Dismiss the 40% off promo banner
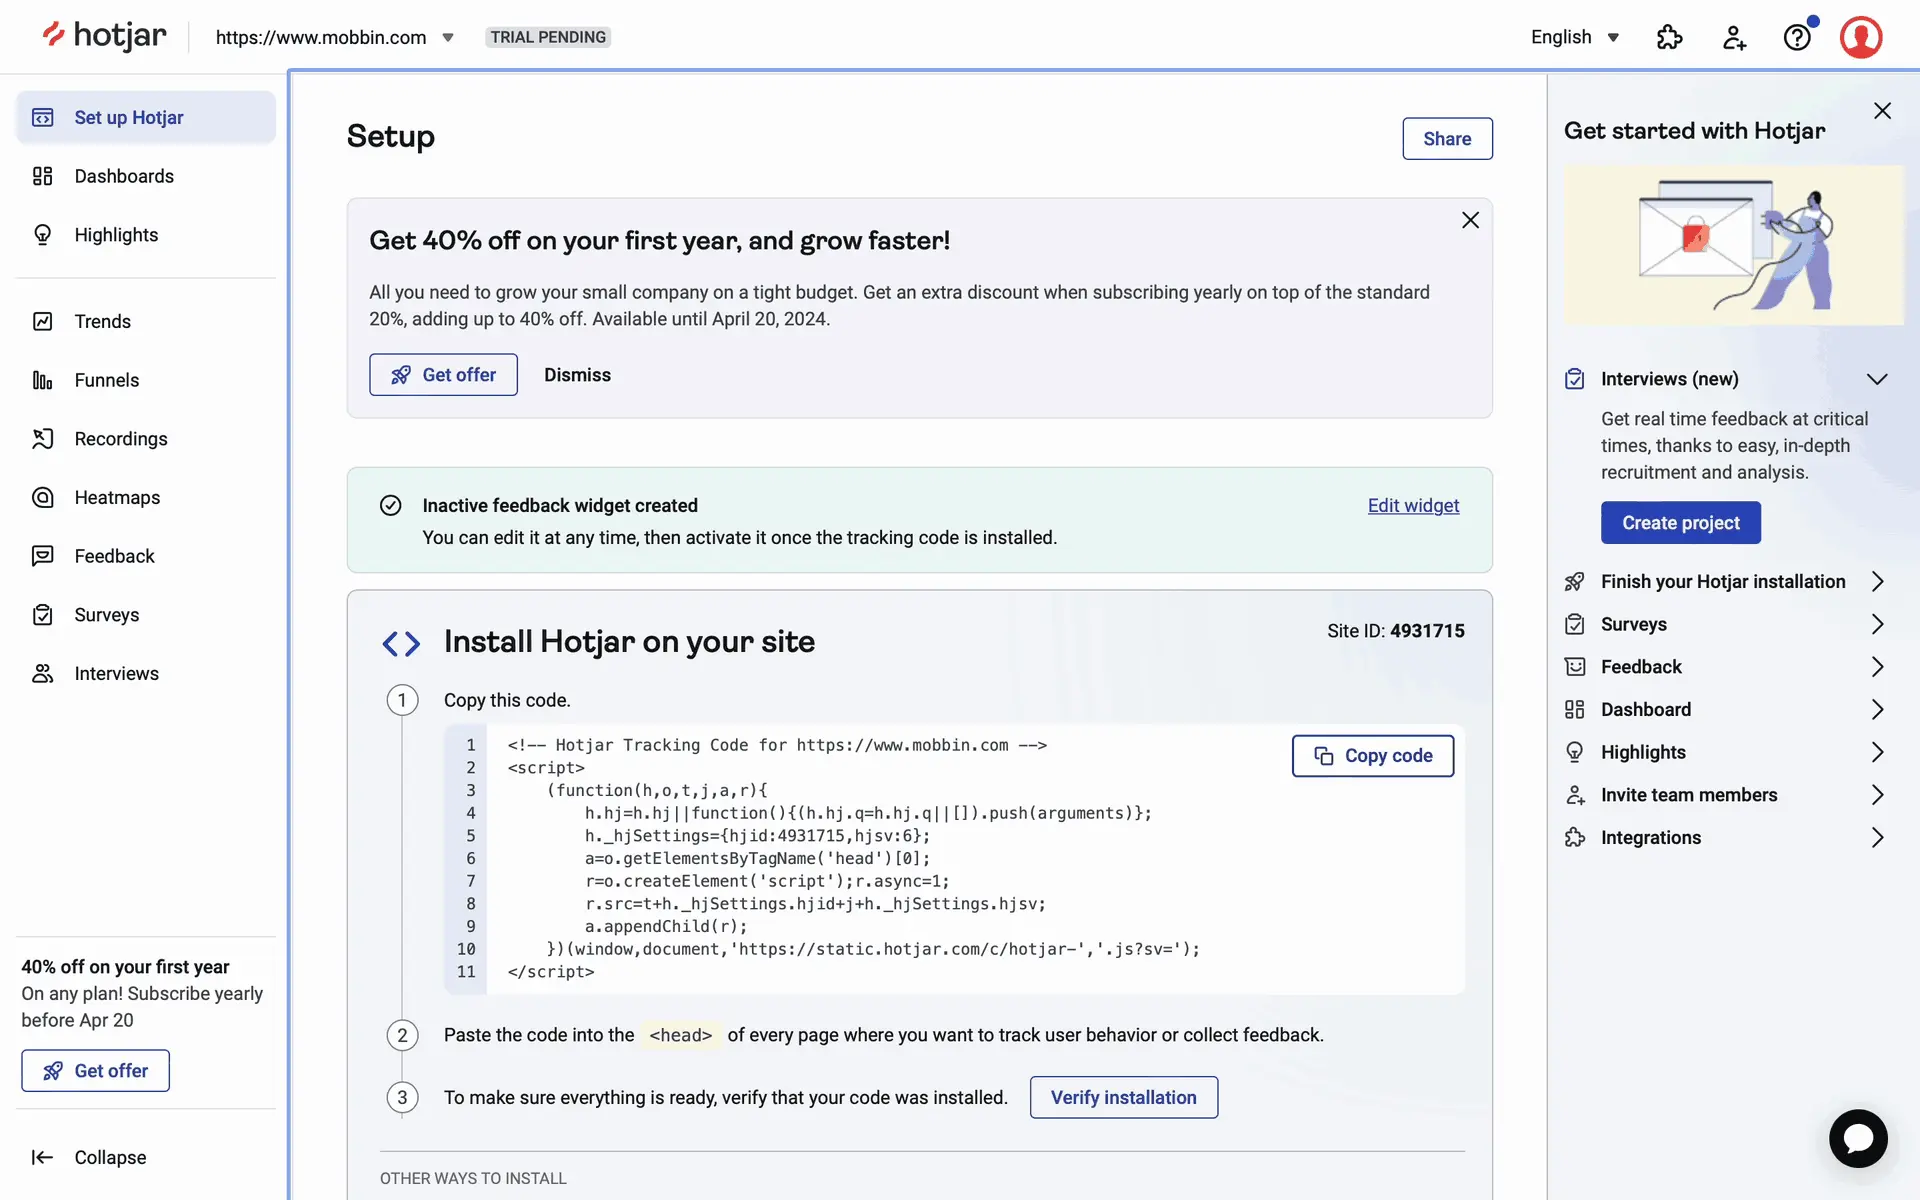1920x1200 pixels. point(577,375)
